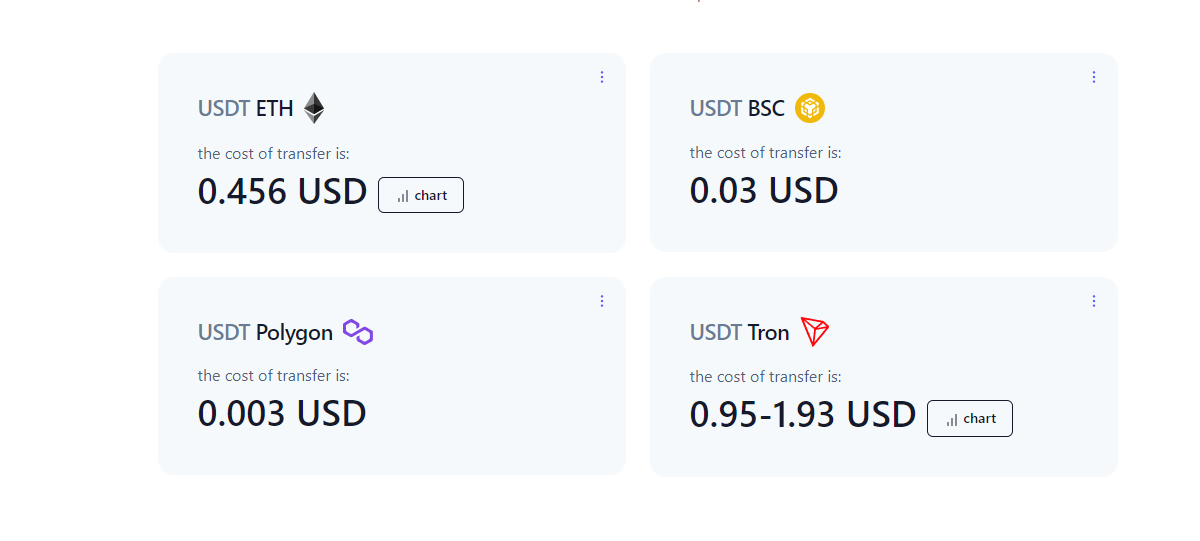Click bar-chart icon in ETH chart button
This screenshot has height=541, width=1200.
(402, 196)
